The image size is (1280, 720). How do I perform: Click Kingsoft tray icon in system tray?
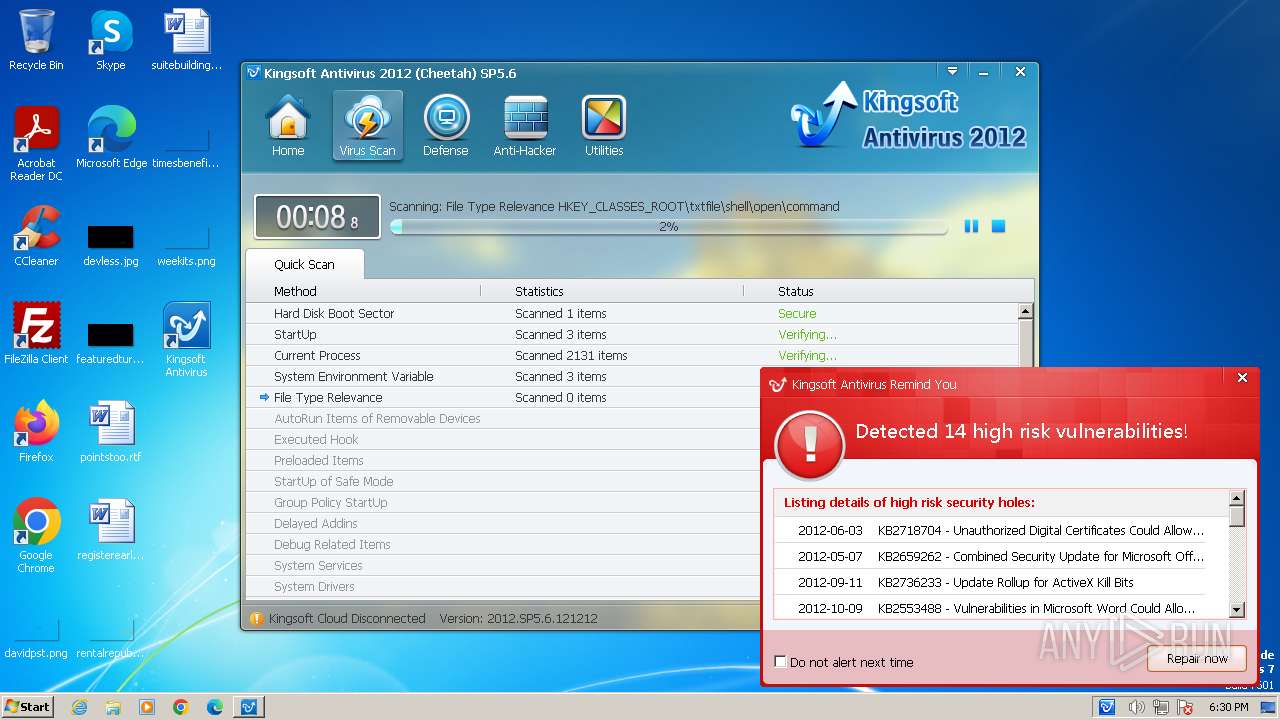click(x=1107, y=707)
